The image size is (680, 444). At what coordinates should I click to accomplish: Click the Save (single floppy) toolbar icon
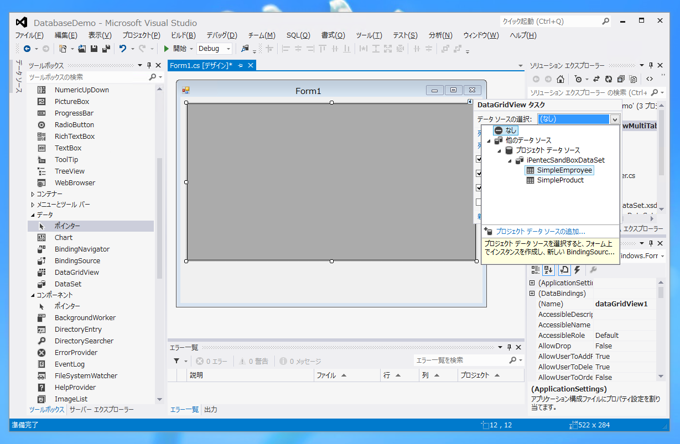[x=94, y=49]
